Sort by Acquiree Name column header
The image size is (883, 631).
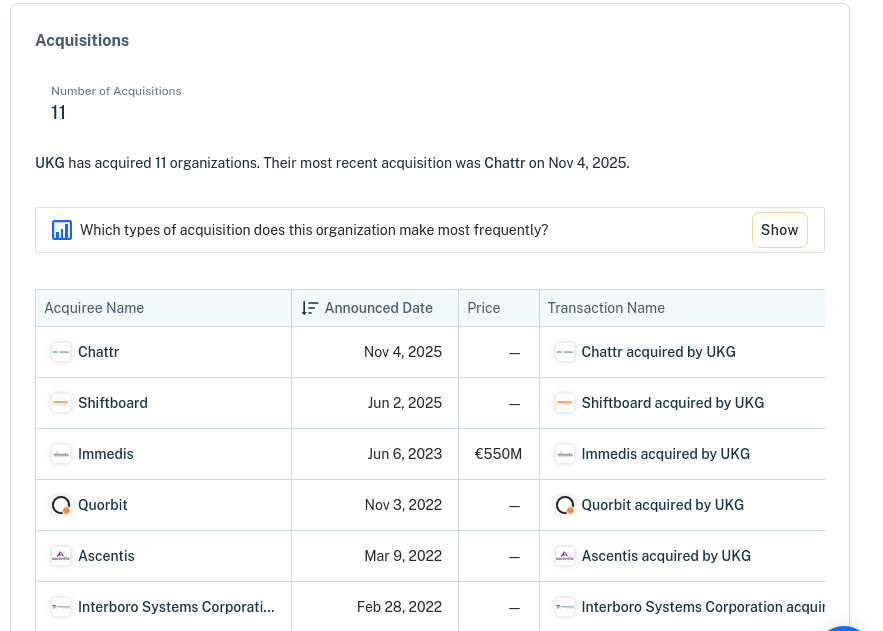click(x=94, y=308)
